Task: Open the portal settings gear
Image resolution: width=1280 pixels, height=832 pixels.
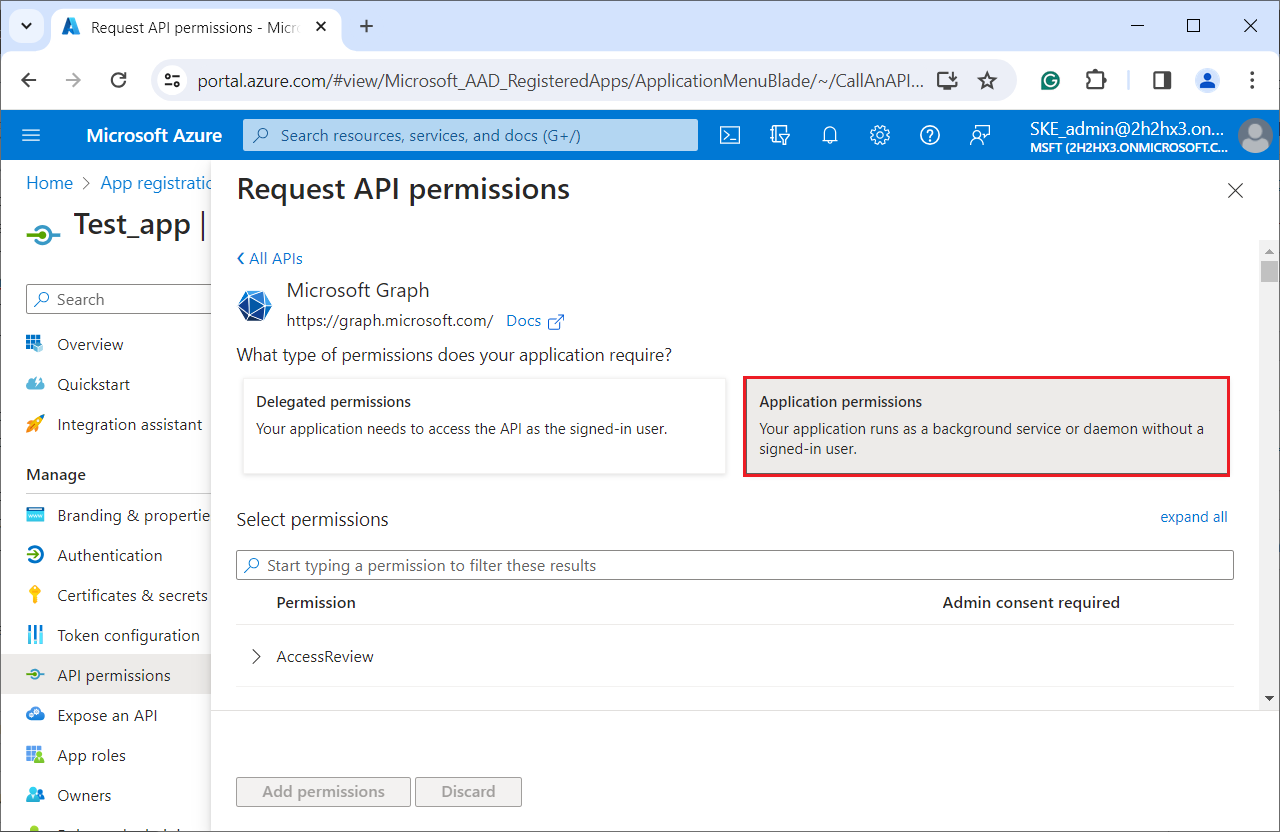Action: point(880,135)
